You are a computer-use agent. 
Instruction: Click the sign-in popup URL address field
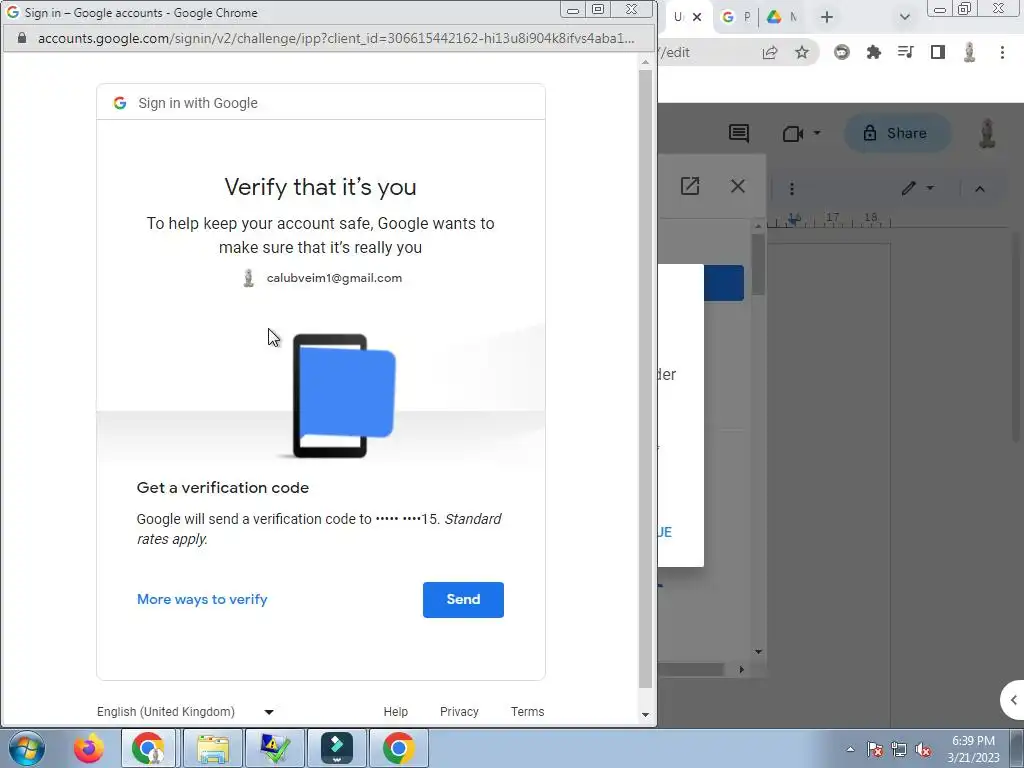(336, 39)
